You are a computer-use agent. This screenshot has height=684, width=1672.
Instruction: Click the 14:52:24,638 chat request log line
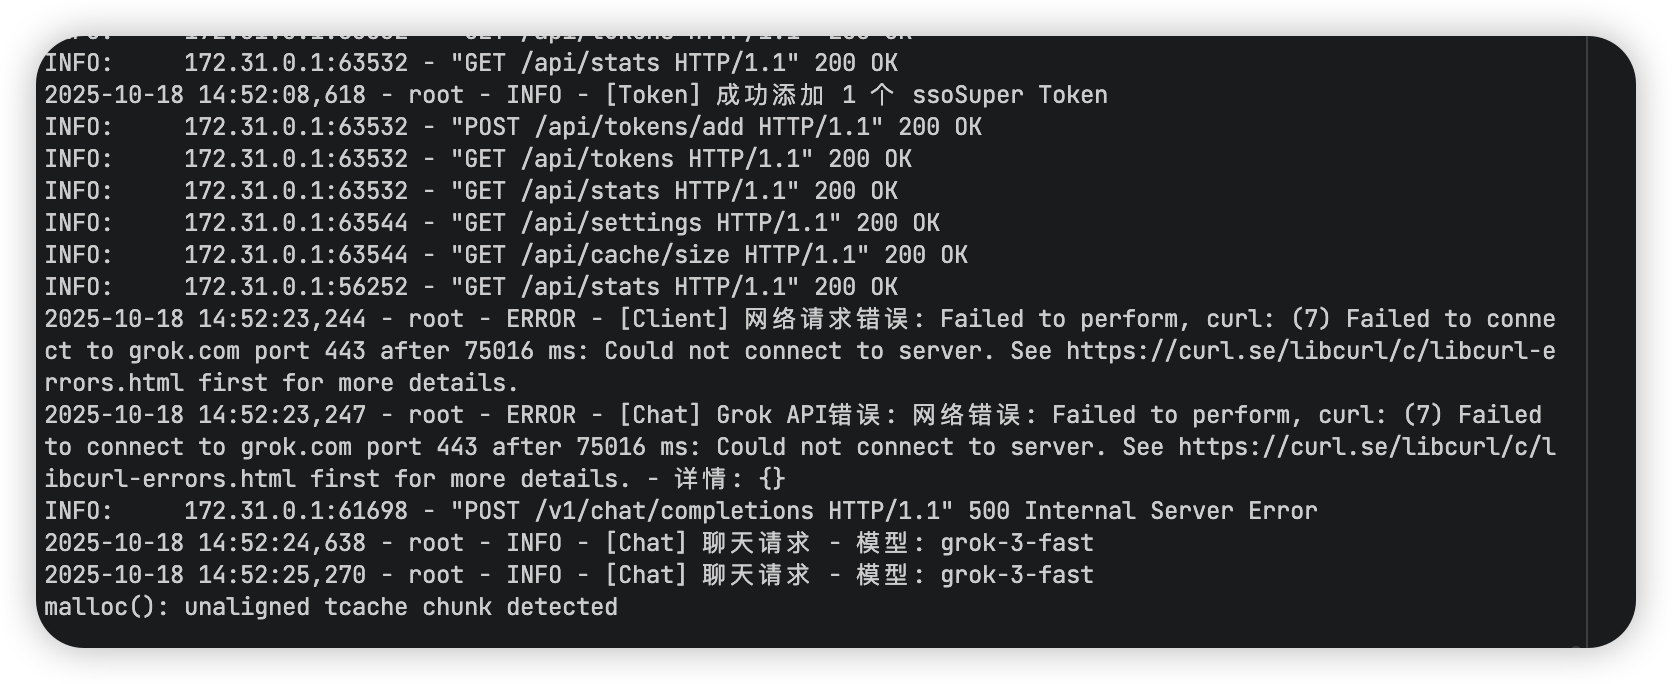569,543
